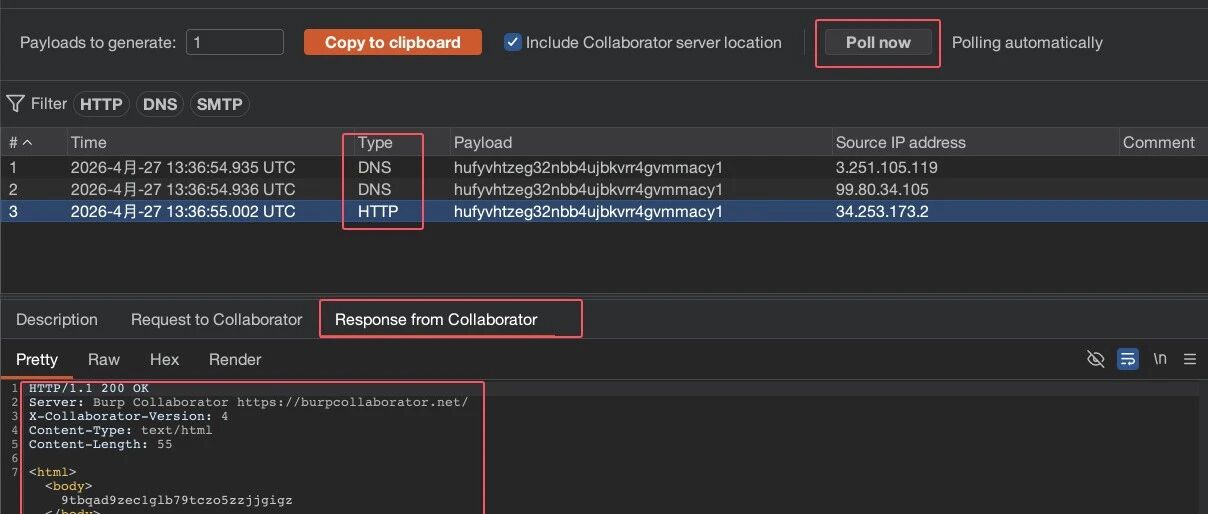Click the Content-Length: 55 line
This screenshot has width=1208, height=514.
100,444
